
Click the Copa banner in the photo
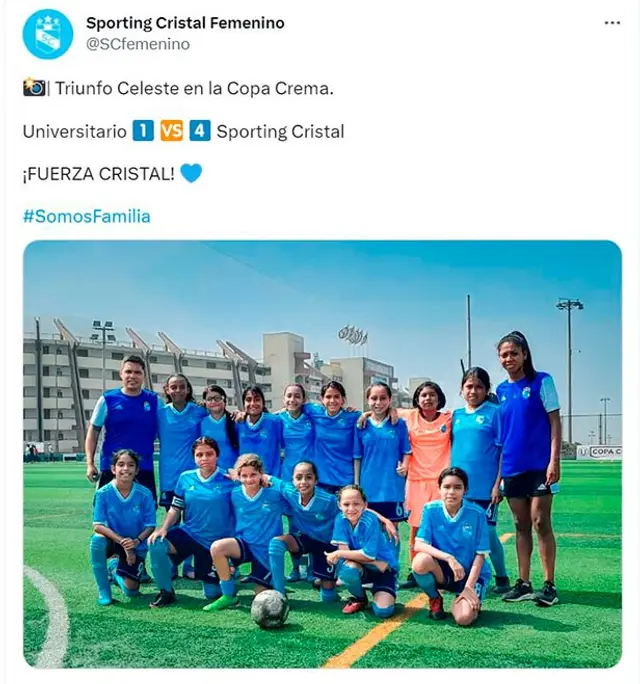point(600,451)
